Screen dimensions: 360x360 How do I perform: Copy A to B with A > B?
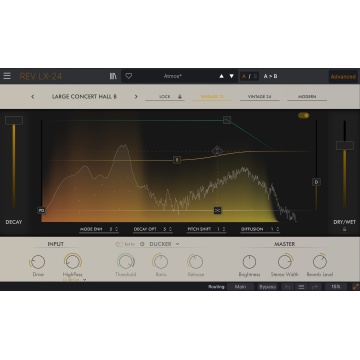[x=270, y=76]
